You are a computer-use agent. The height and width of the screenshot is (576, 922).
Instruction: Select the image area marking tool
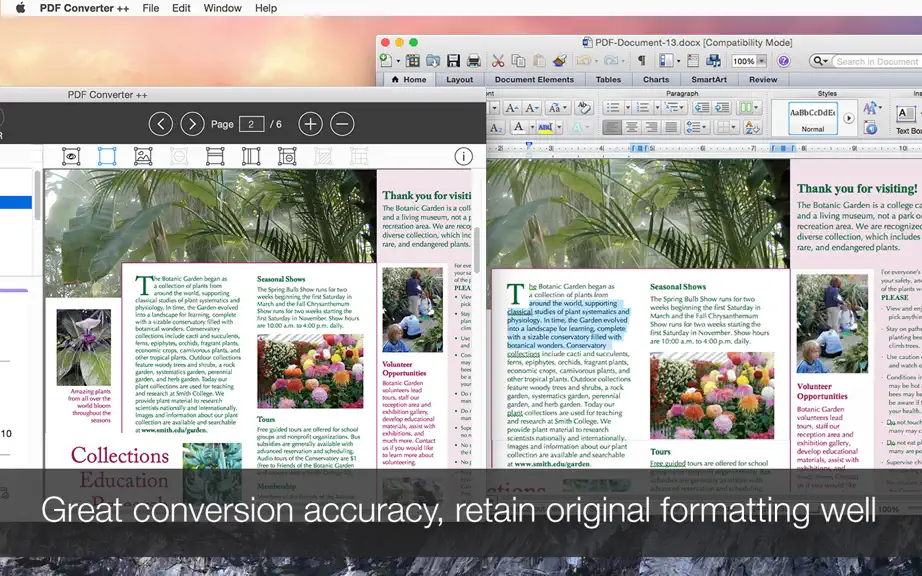143,156
